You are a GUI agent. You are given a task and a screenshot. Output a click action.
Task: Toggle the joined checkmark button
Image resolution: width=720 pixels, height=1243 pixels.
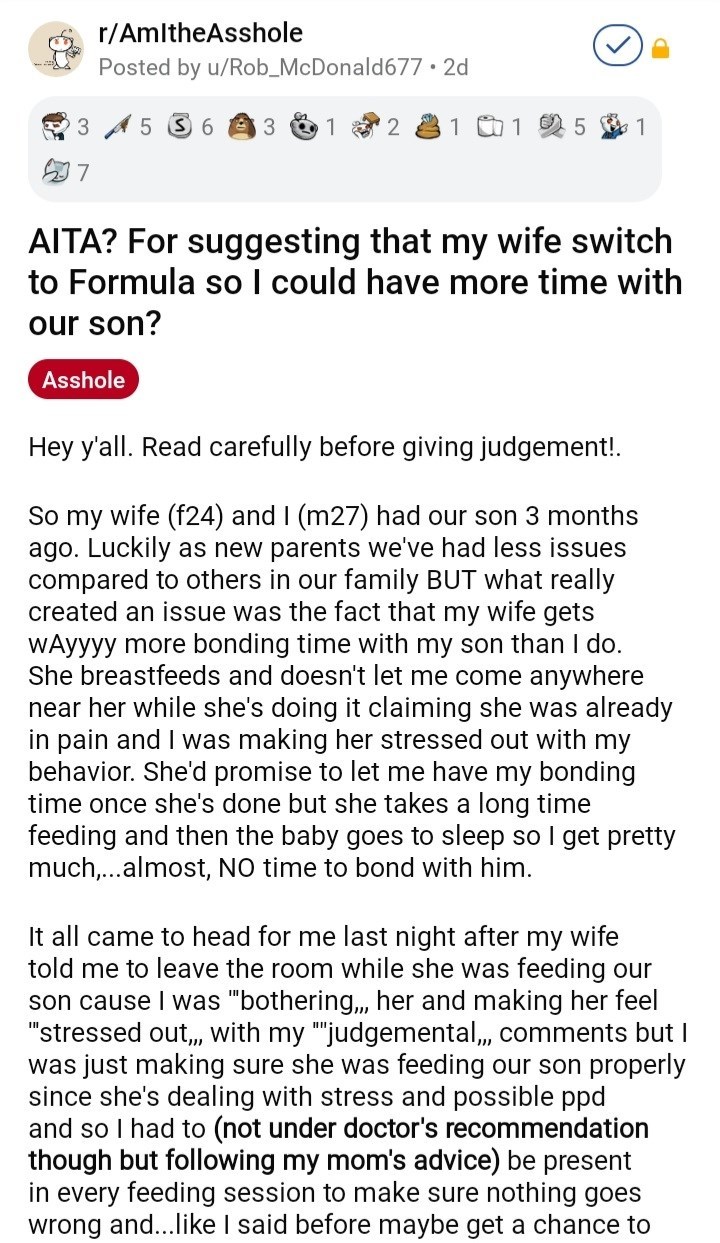(x=616, y=49)
